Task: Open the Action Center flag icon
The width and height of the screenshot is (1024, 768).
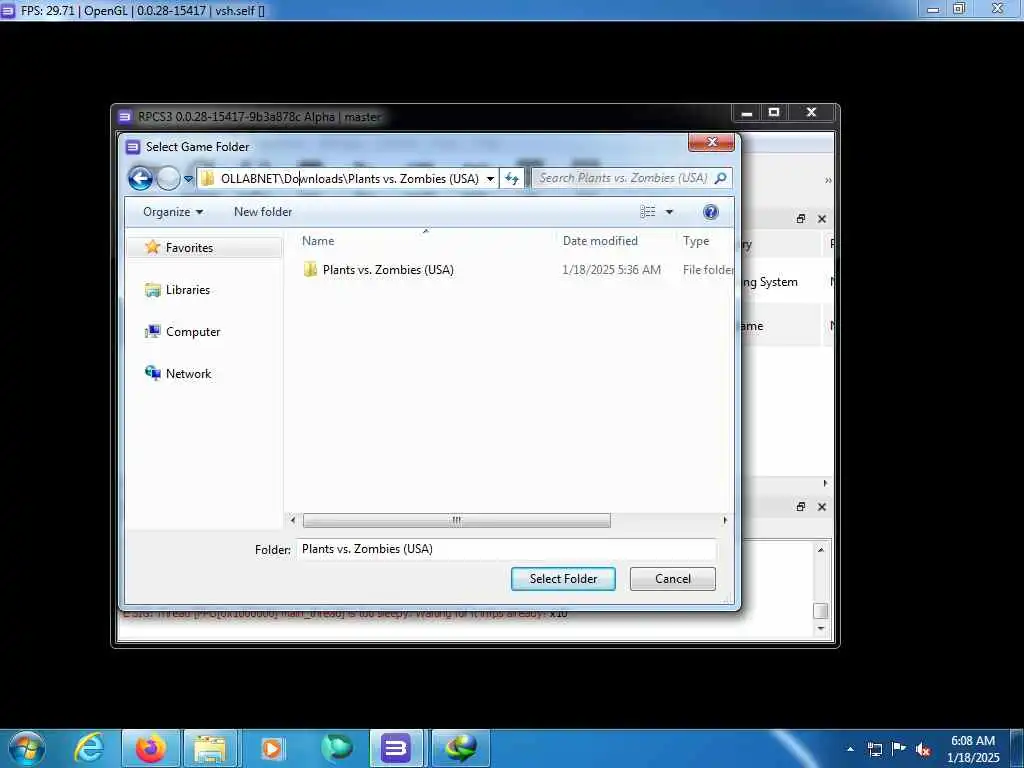Action: pyautogui.click(x=899, y=749)
